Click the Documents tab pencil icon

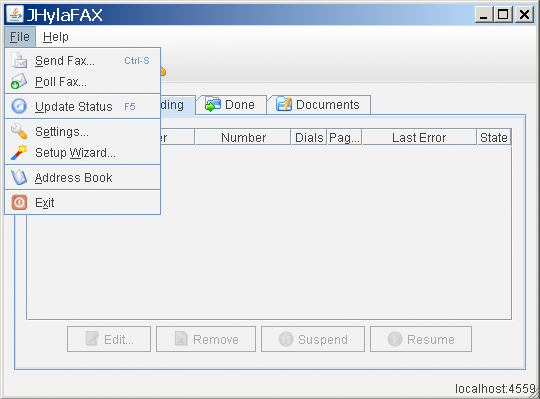point(284,104)
